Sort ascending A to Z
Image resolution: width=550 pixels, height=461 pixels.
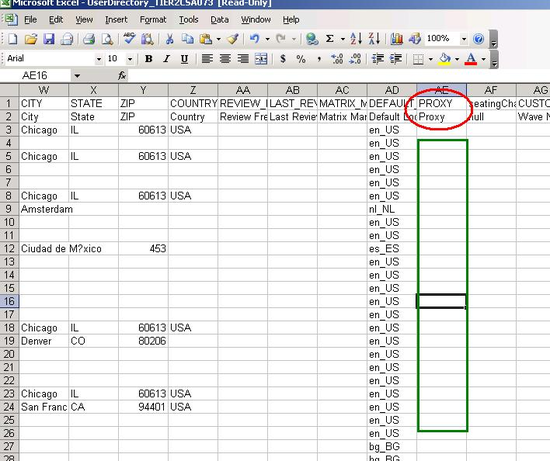(x=356, y=39)
